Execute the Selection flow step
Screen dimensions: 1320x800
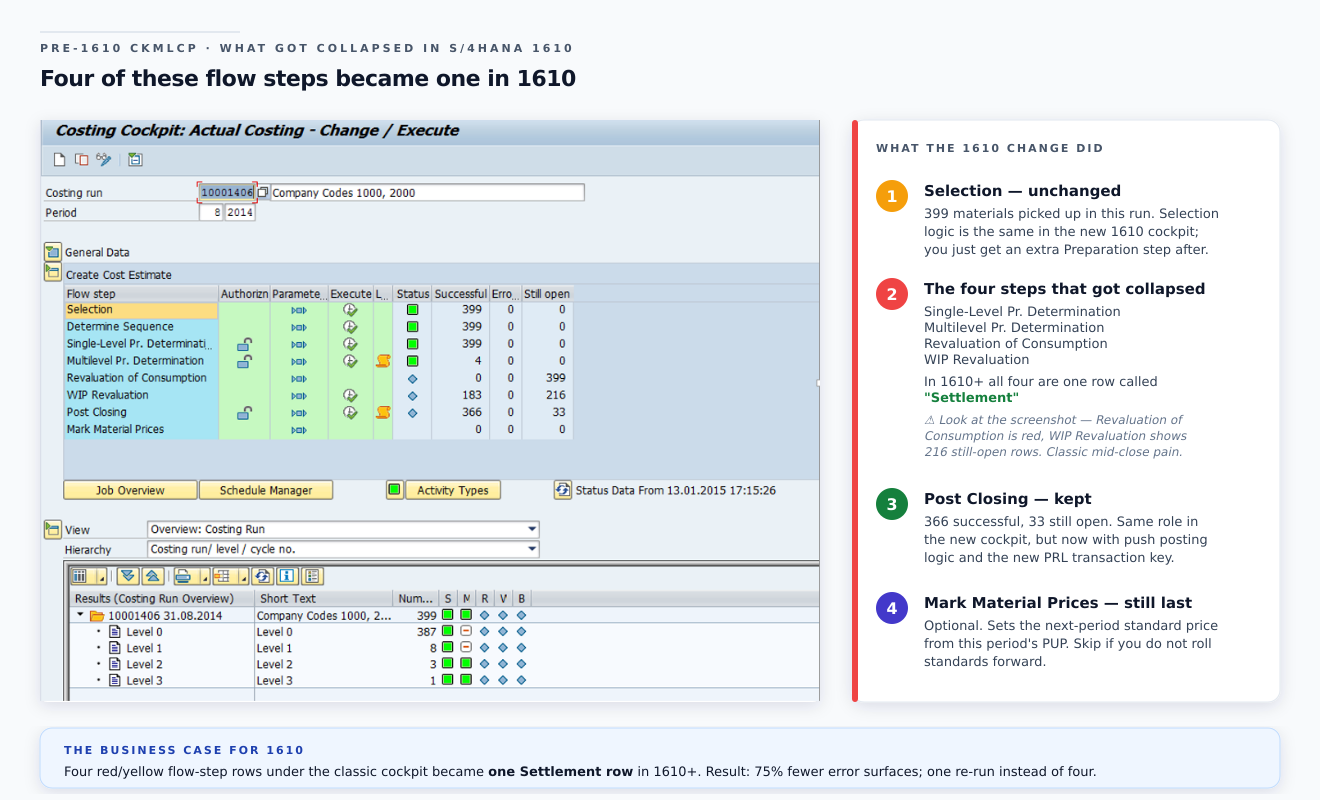[350, 310]
